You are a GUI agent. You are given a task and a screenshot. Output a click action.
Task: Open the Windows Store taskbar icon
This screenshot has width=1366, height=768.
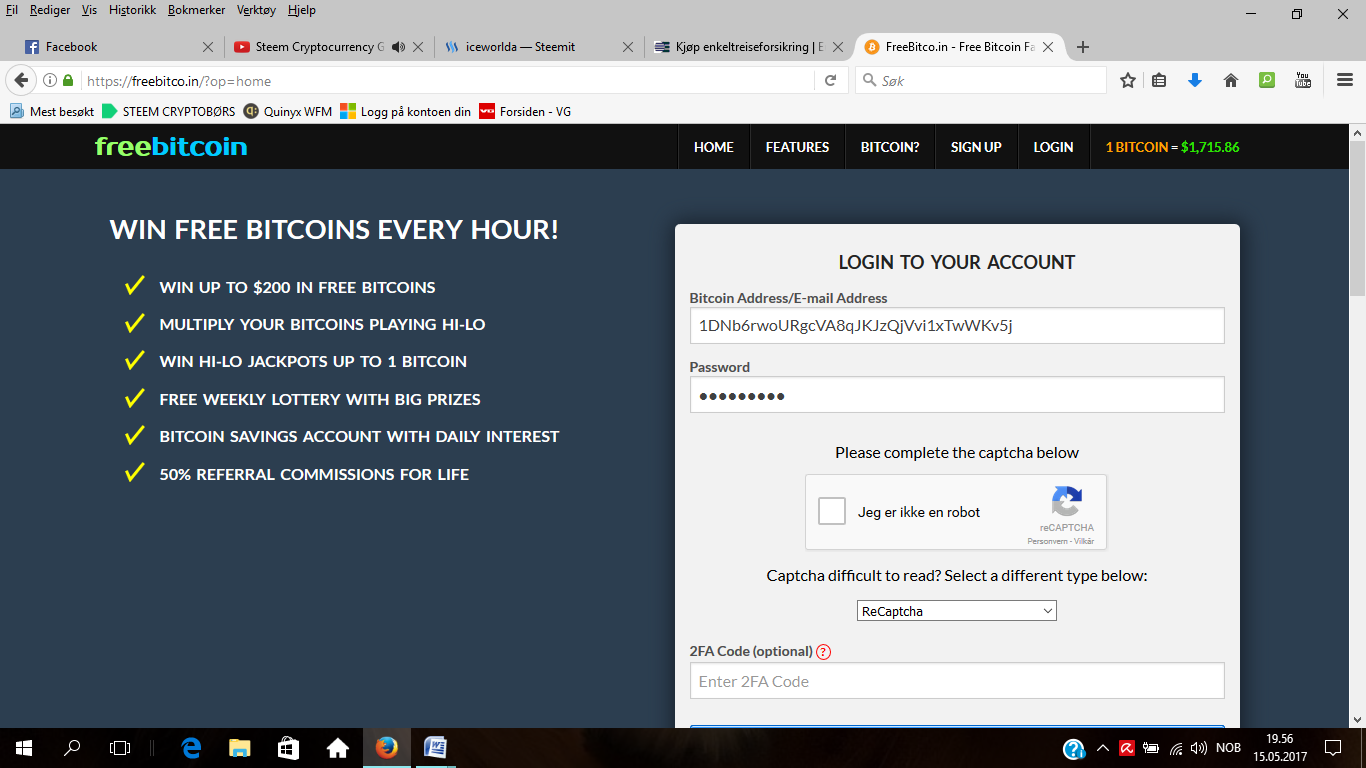pyautogui.click(x=288, y=747)
